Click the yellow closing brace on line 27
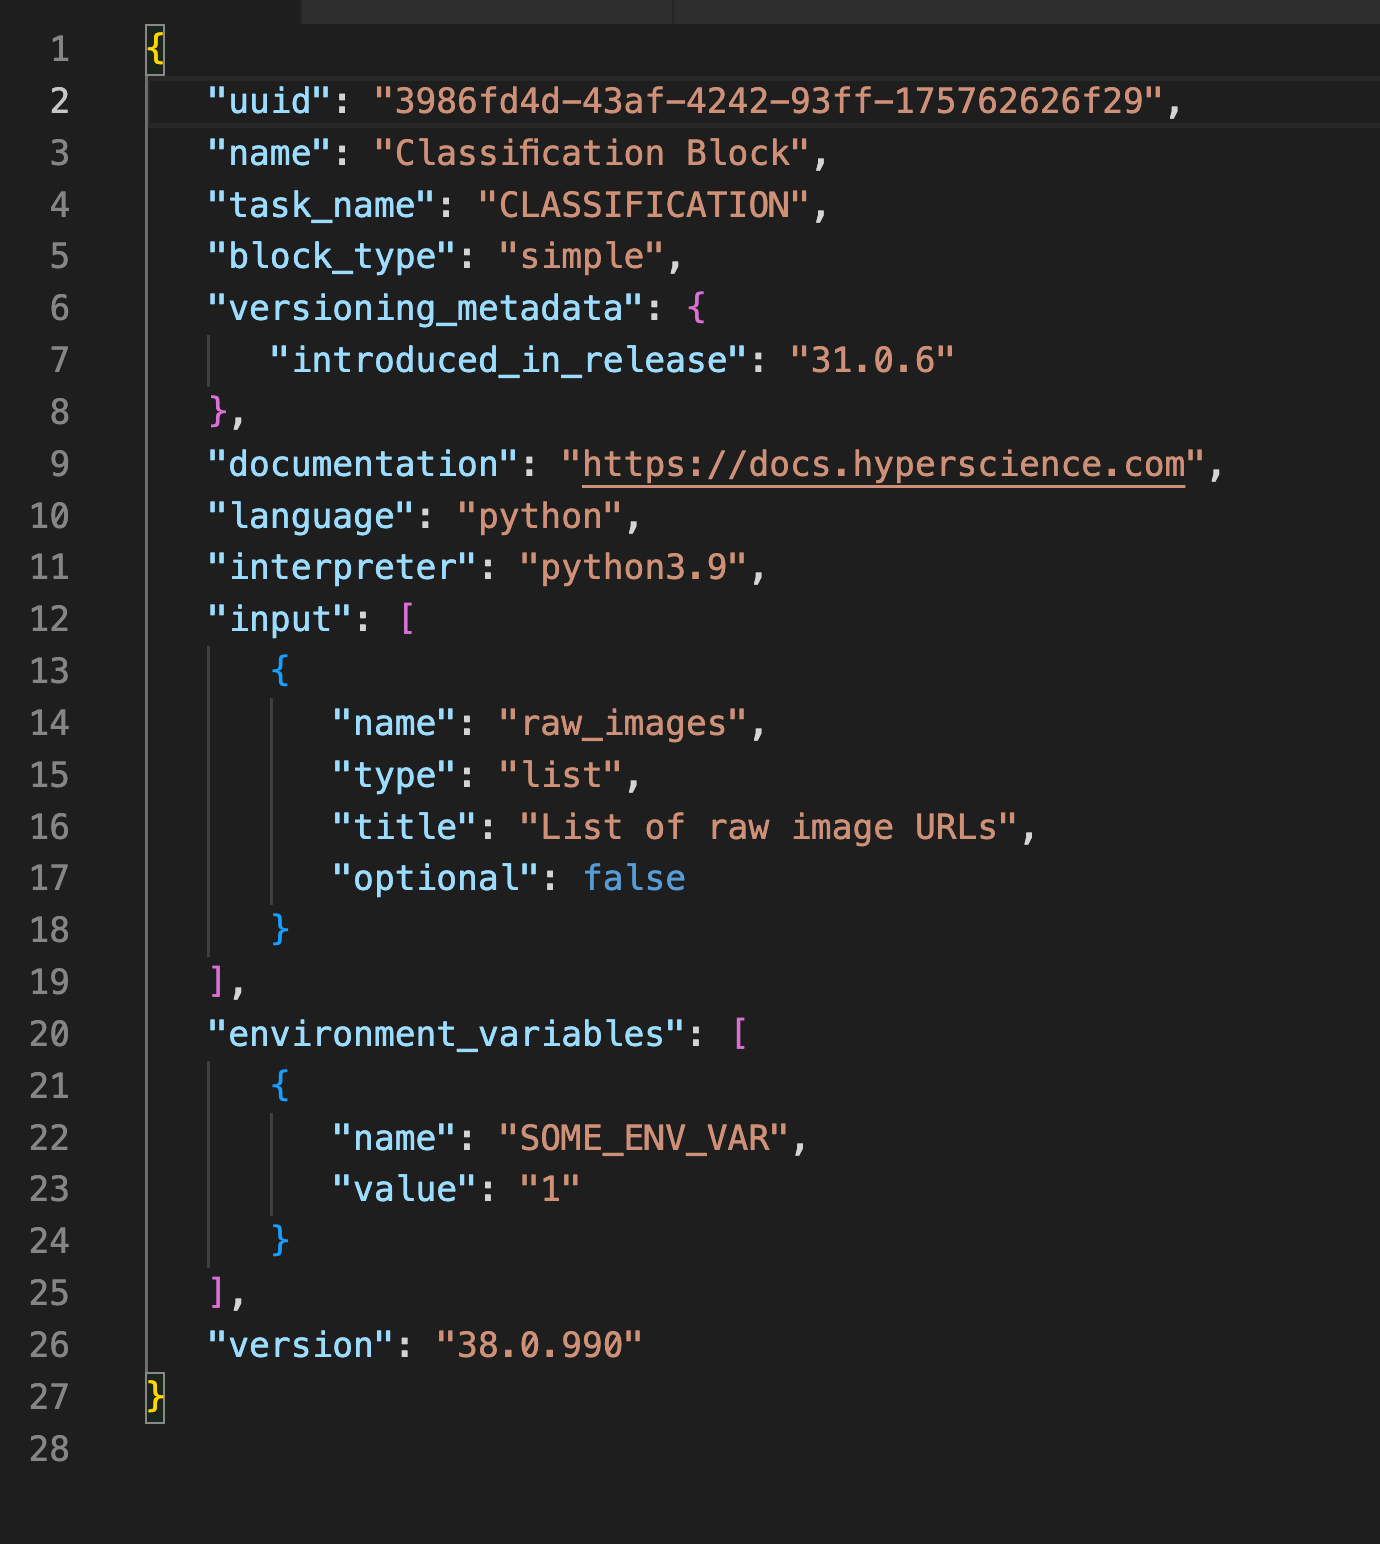 [155, 1396]
